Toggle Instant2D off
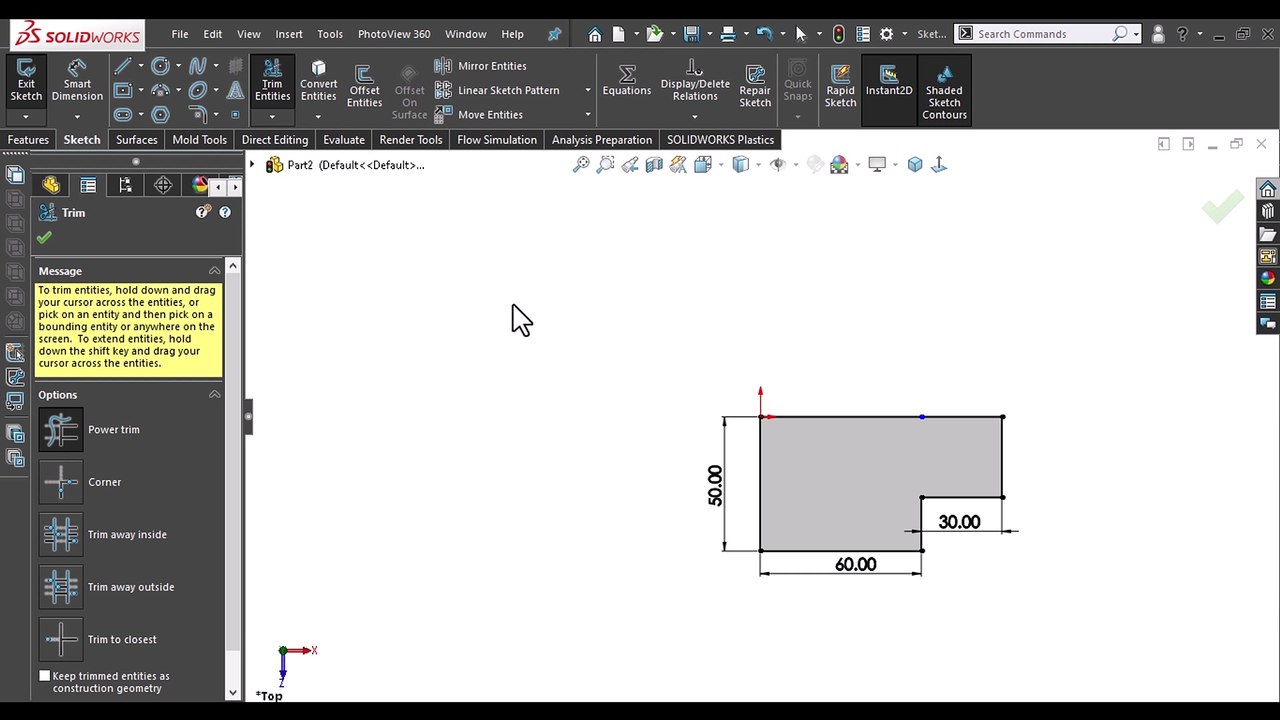 coord(889,80)
